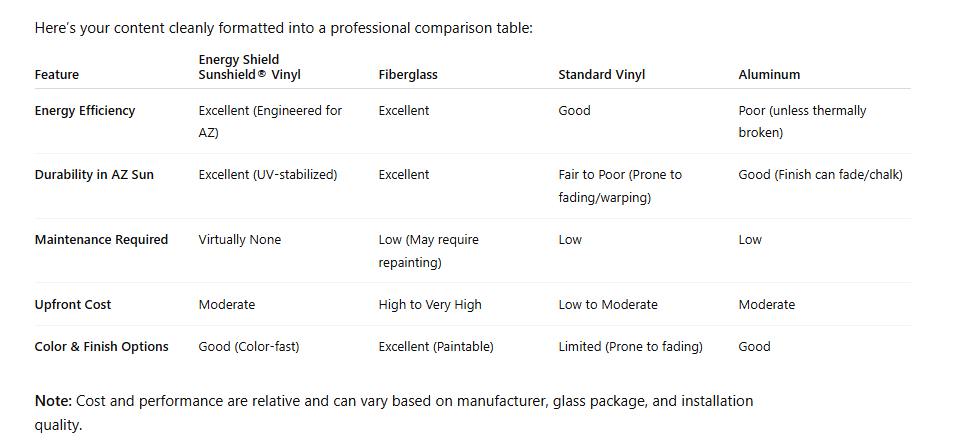Select the 'Aluminum' column header
This screenshot has width=968, height=441.
pos(769,75)
